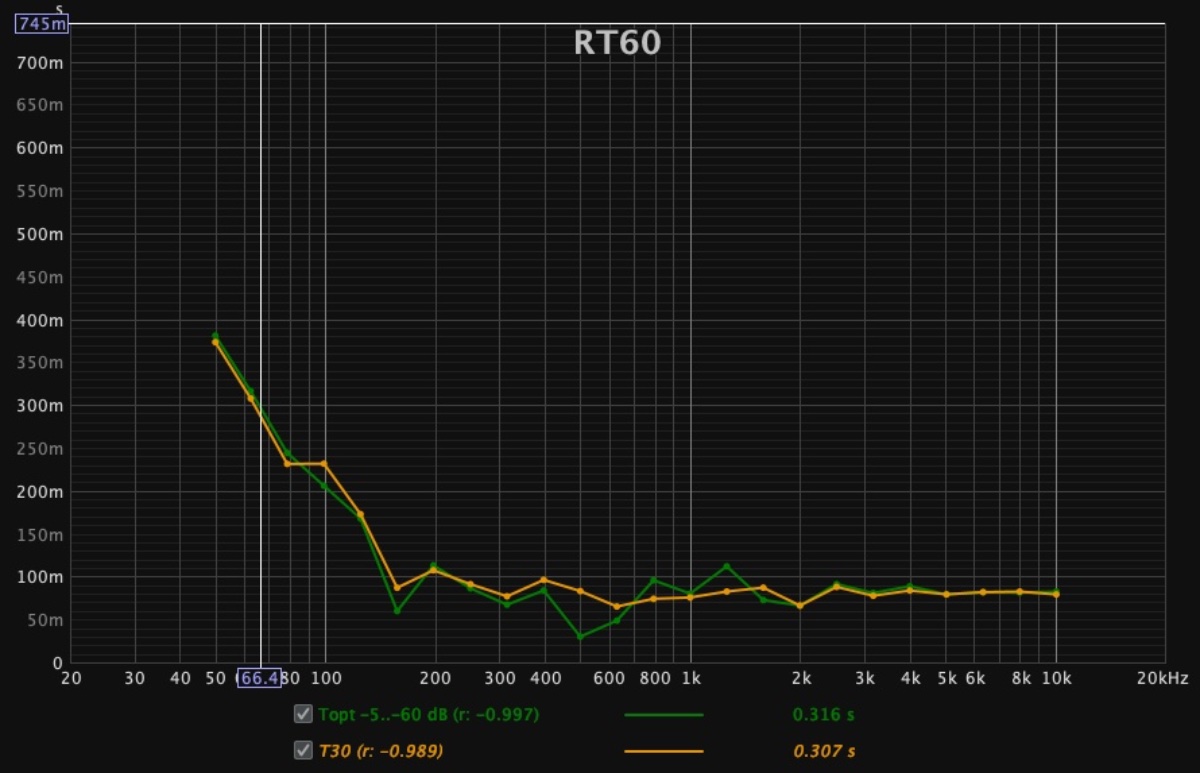Viewport: 1200px width, 773px height.
Task: Click the orange T30 legend line sample
Action: 663,751
